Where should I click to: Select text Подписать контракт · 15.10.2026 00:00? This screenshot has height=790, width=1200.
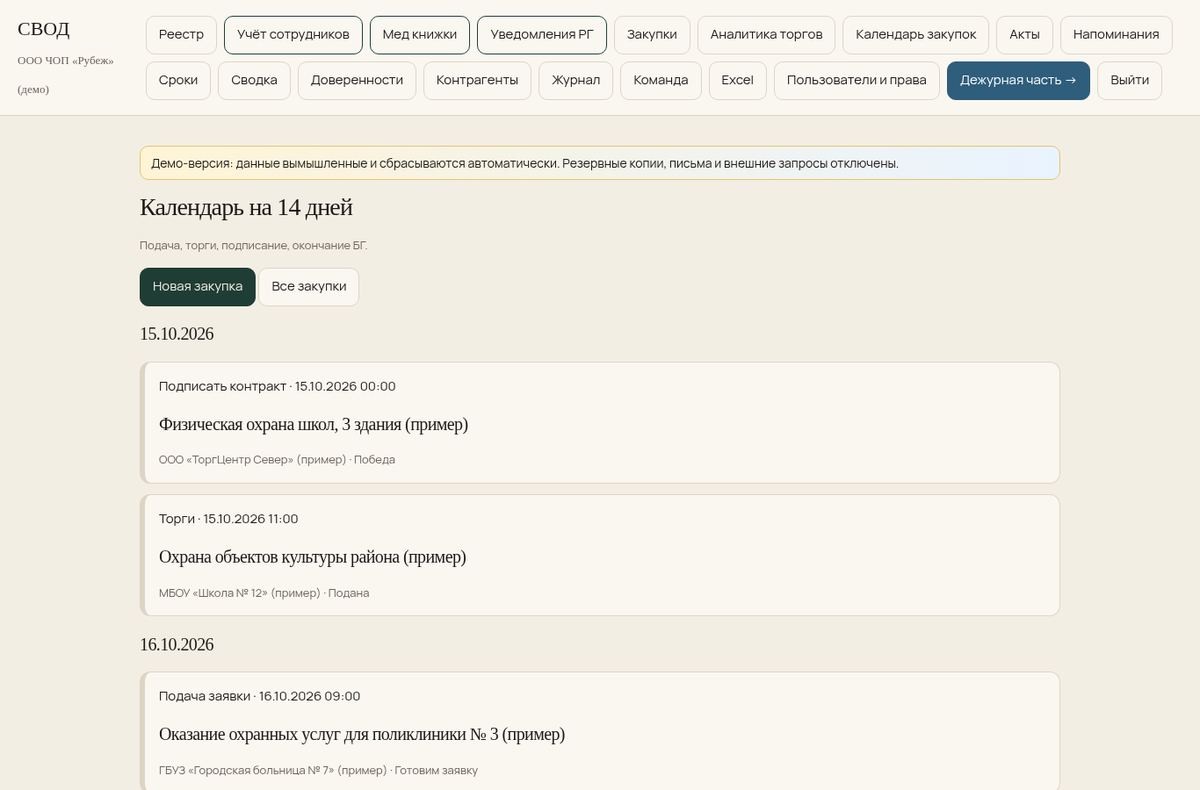[277, 386]
